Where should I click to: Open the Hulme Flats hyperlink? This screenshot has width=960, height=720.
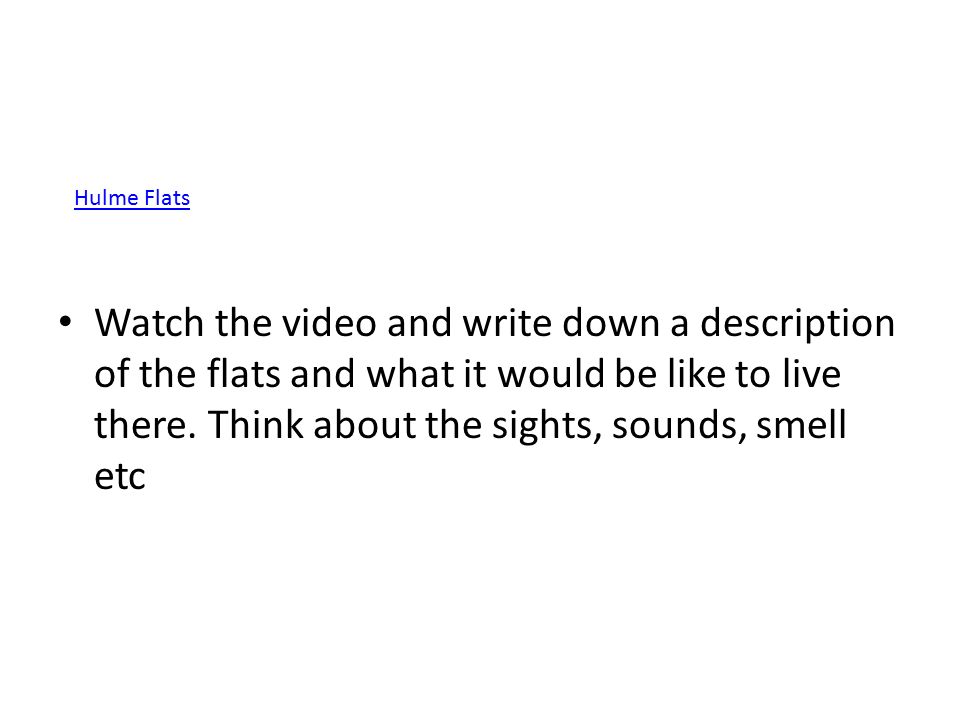(132, 198)
